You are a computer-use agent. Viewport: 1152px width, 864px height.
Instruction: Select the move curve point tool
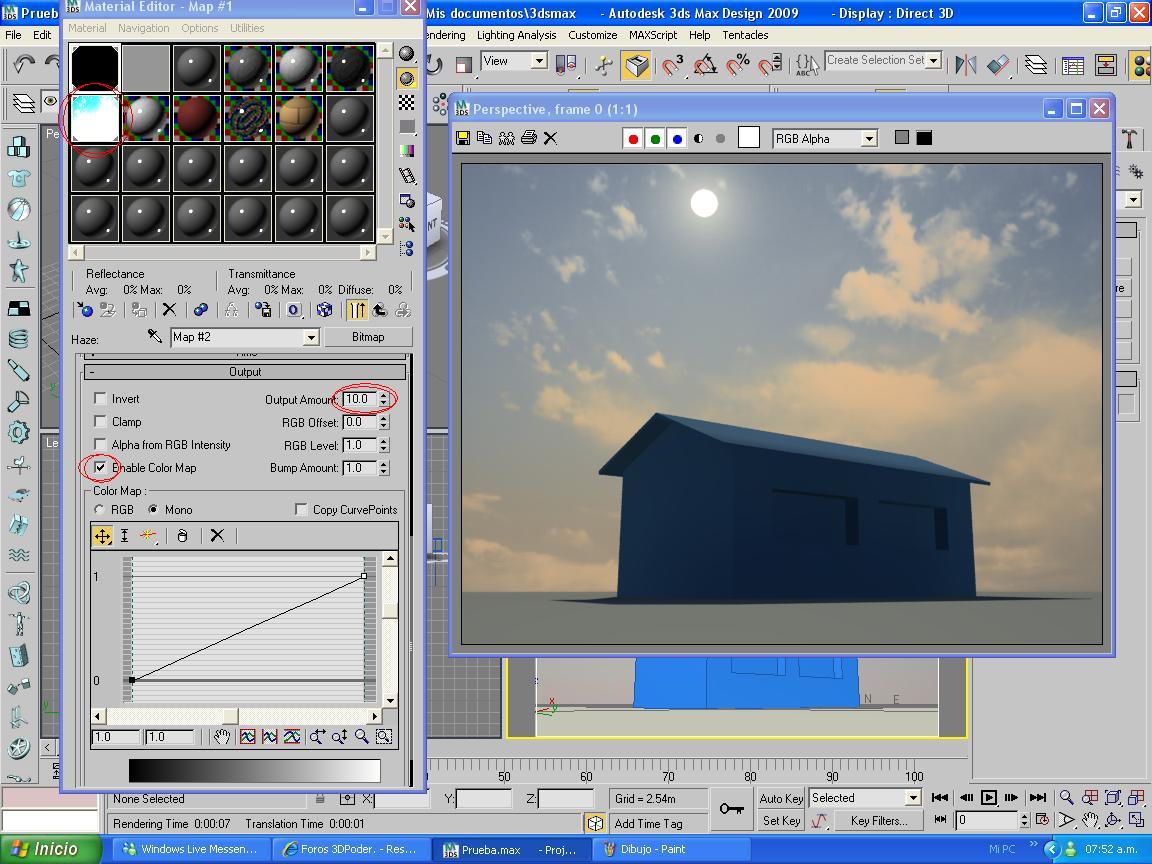103,536
